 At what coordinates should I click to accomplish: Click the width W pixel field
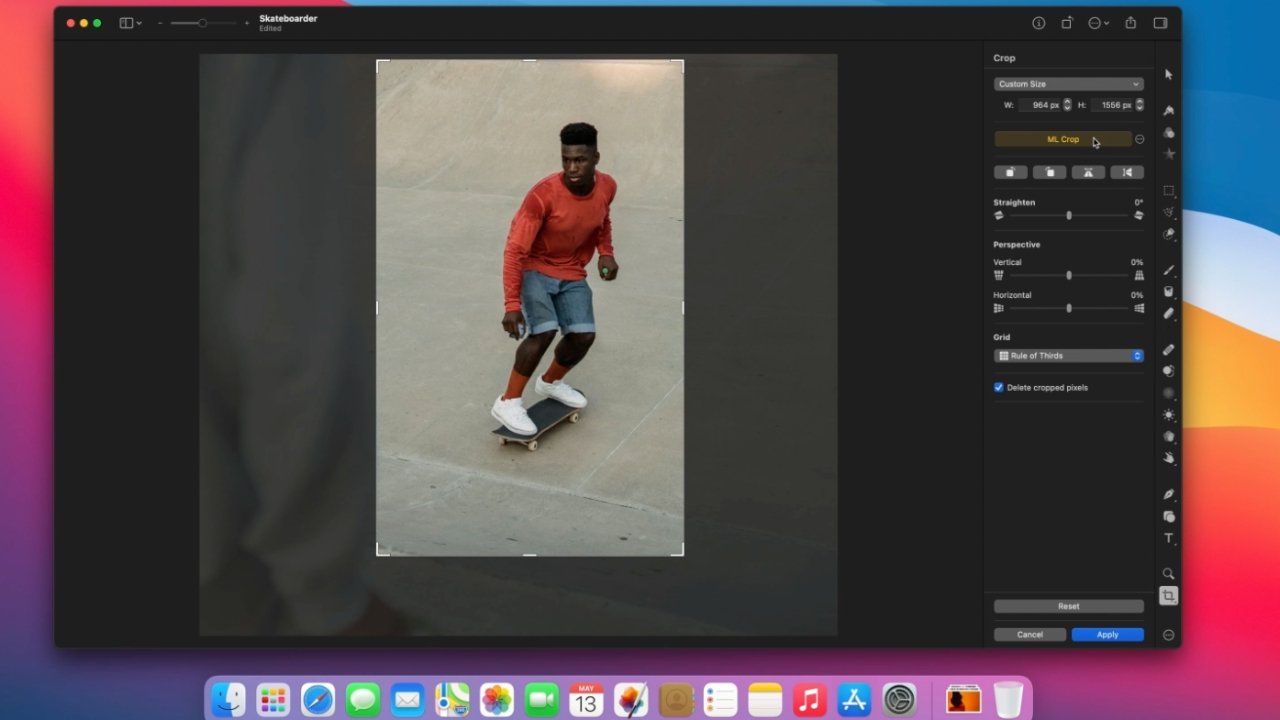click(1040, 105)
